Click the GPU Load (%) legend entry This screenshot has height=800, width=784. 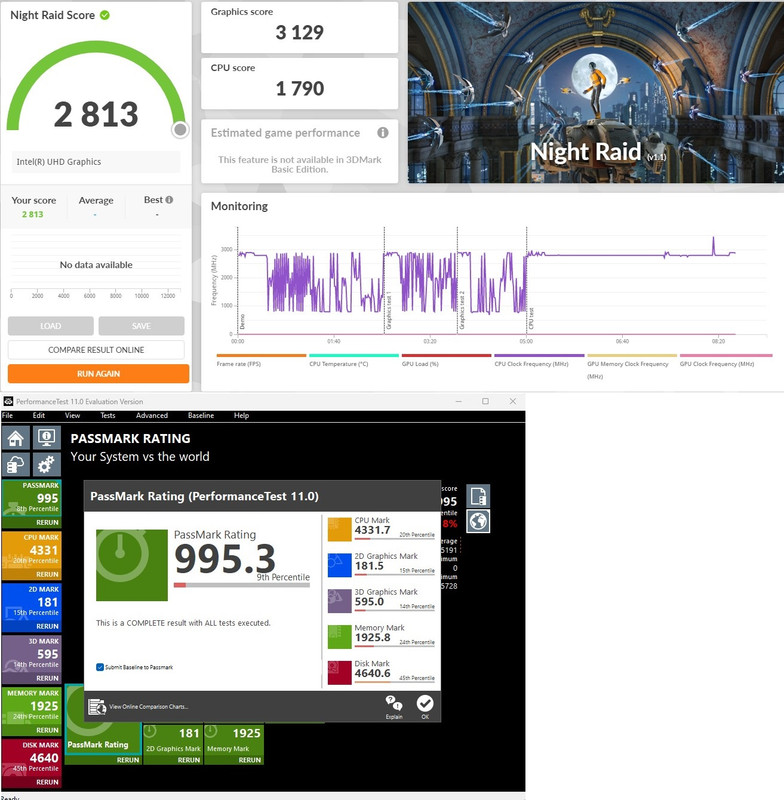coord(446,360)
